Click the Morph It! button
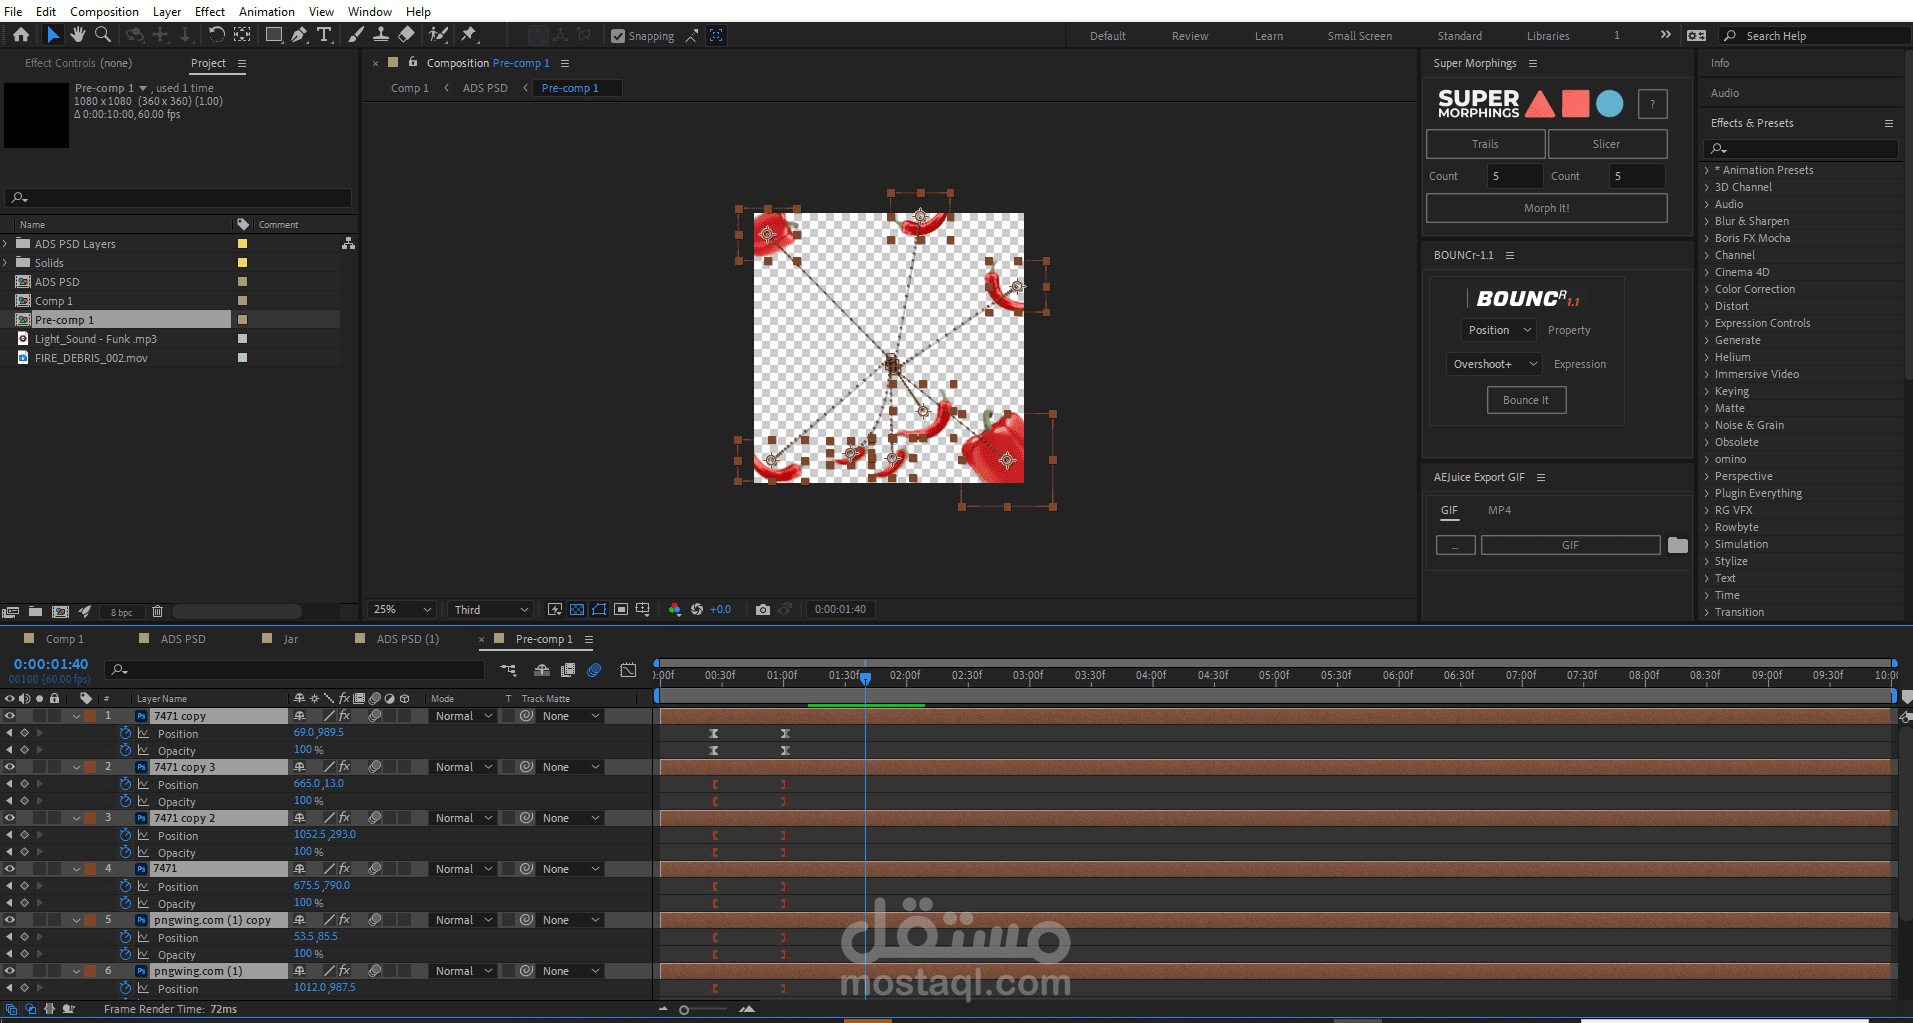1913x1023 pixels. click(x=1546, y=208)
